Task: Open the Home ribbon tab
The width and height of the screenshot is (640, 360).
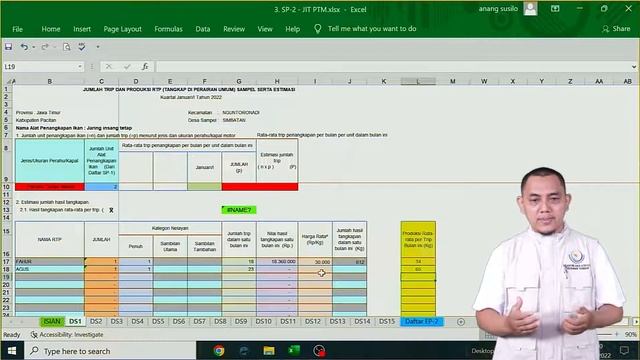Action: pos(51,29)
